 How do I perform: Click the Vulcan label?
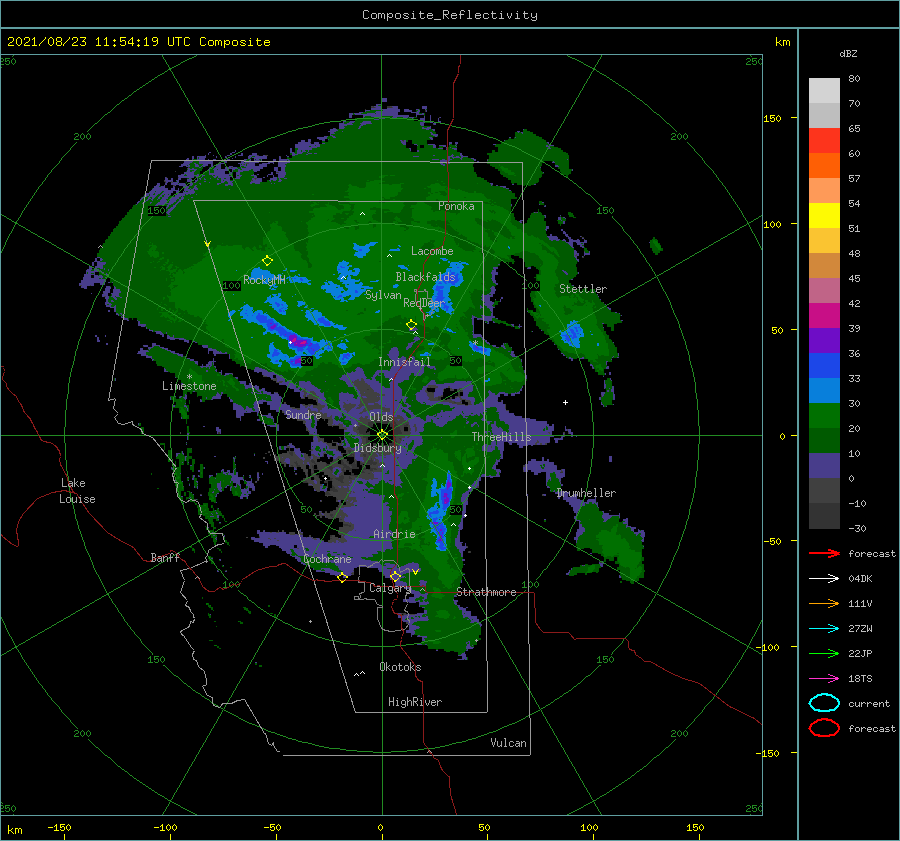point(508,743)
